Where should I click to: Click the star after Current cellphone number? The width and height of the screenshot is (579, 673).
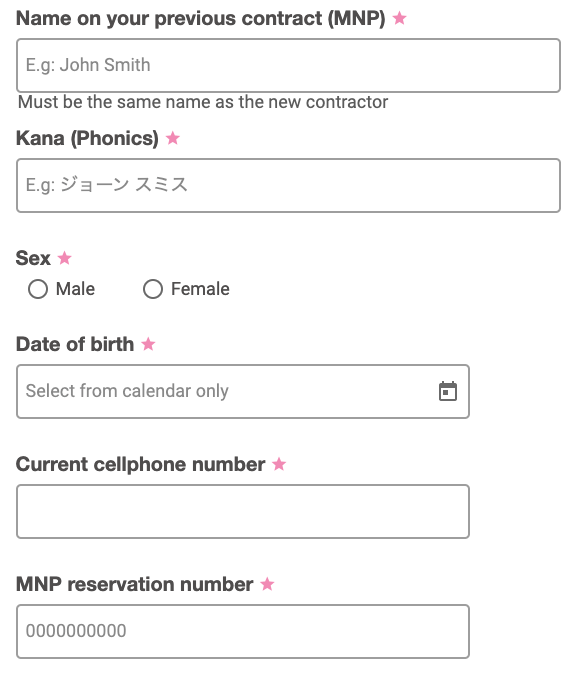(x=279, y=464)
